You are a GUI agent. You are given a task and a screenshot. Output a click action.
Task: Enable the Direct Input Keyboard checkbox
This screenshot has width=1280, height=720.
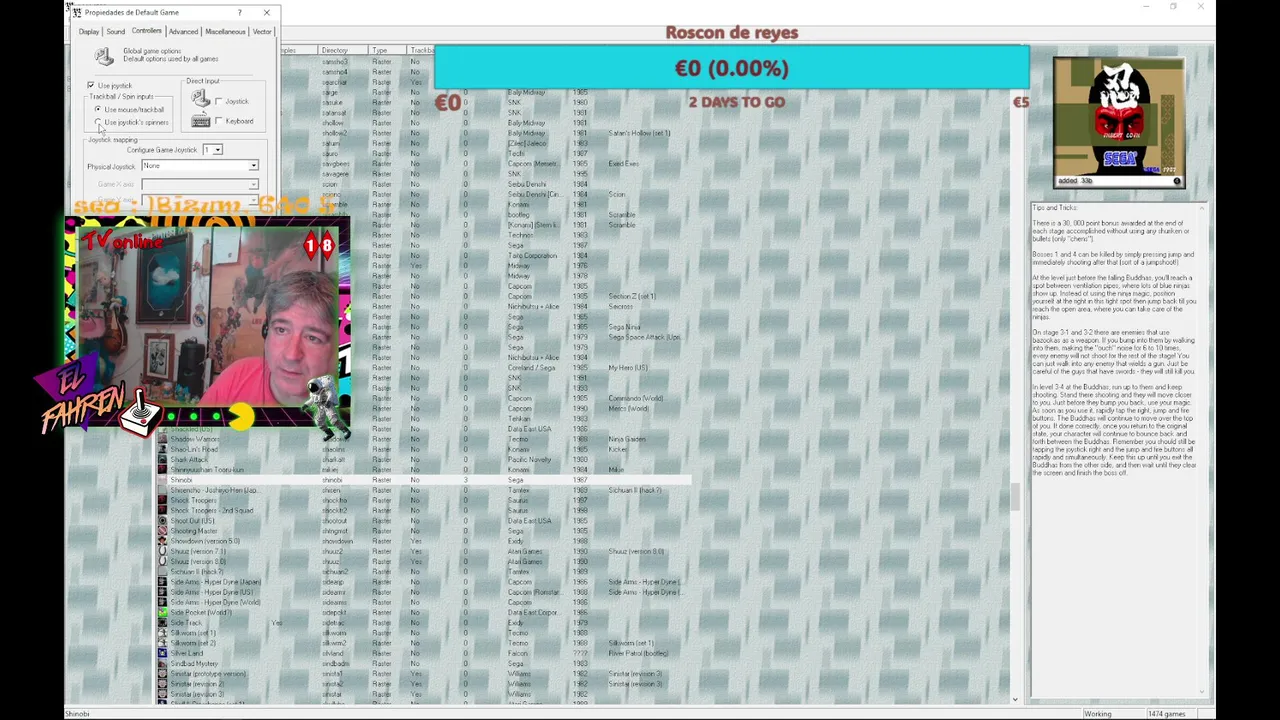pyautogui.click(x=219, y=121)
